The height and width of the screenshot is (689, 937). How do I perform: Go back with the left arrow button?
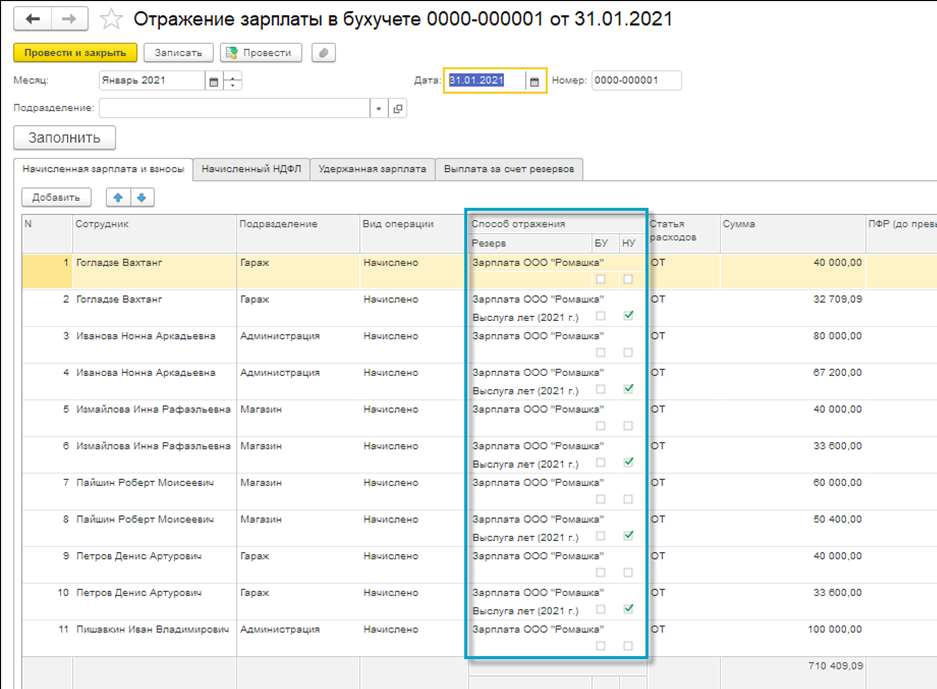click(32, 19)
